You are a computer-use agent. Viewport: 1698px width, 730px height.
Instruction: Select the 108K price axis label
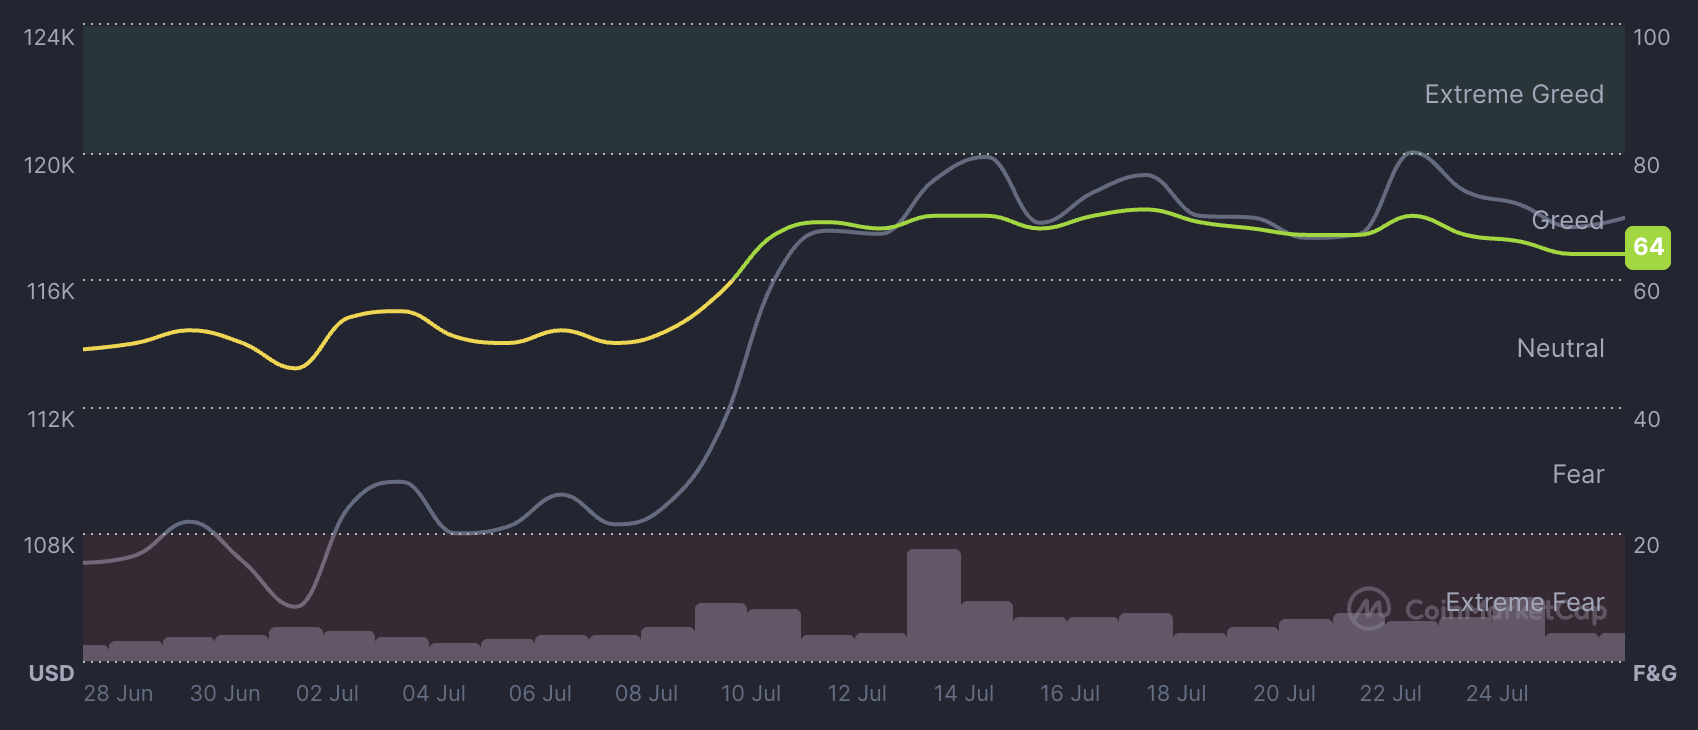point(49,545)
